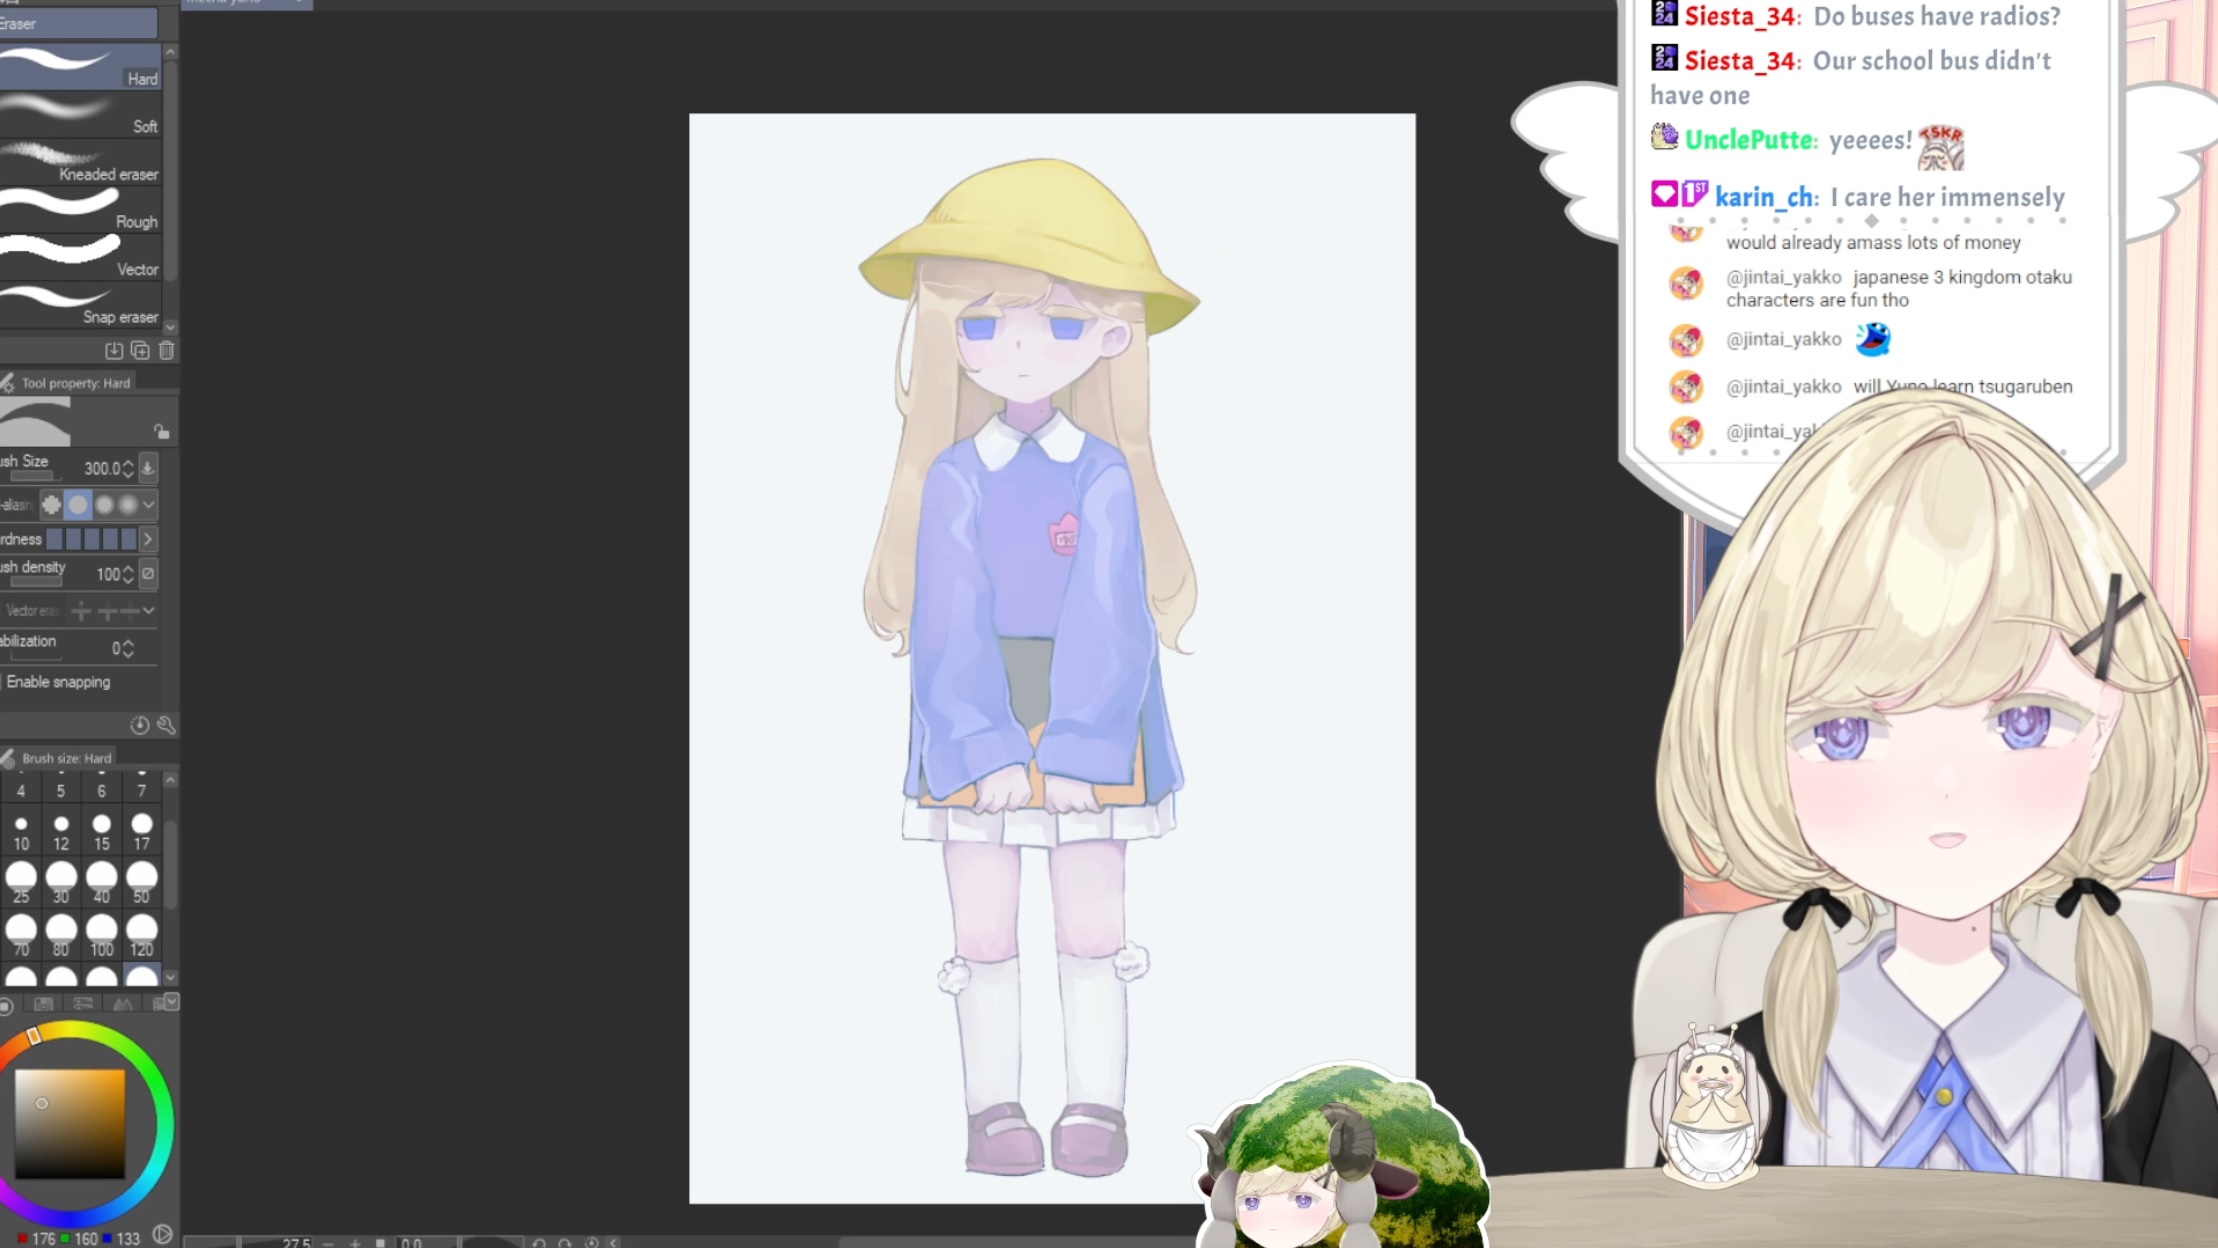
Task: Click the color square saturation picker
Action: pyautogui.click(x=70, y=1122)
